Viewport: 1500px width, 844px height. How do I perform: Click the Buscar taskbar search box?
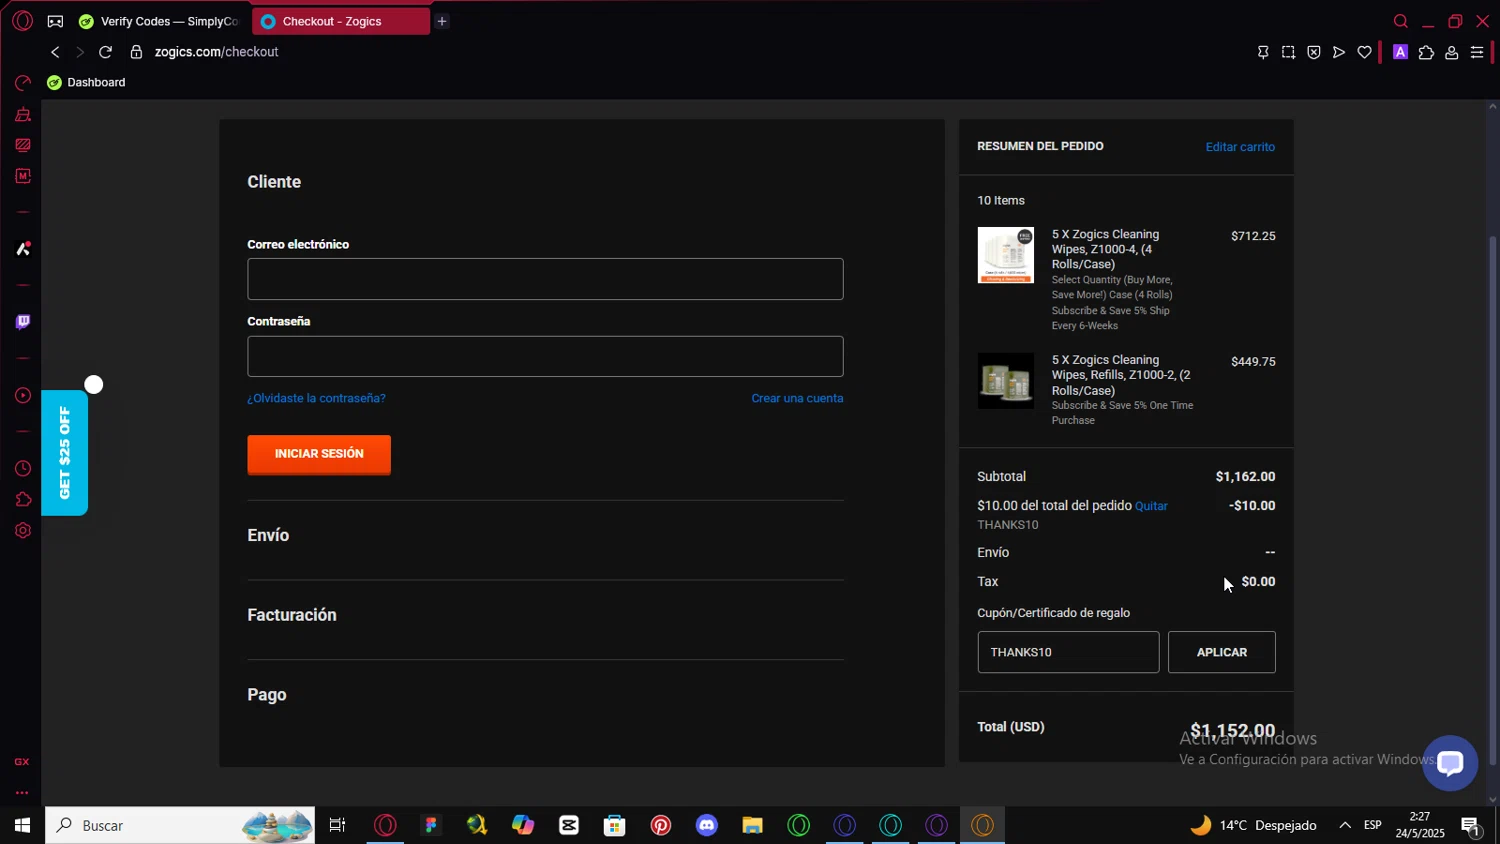click(180, 825)
